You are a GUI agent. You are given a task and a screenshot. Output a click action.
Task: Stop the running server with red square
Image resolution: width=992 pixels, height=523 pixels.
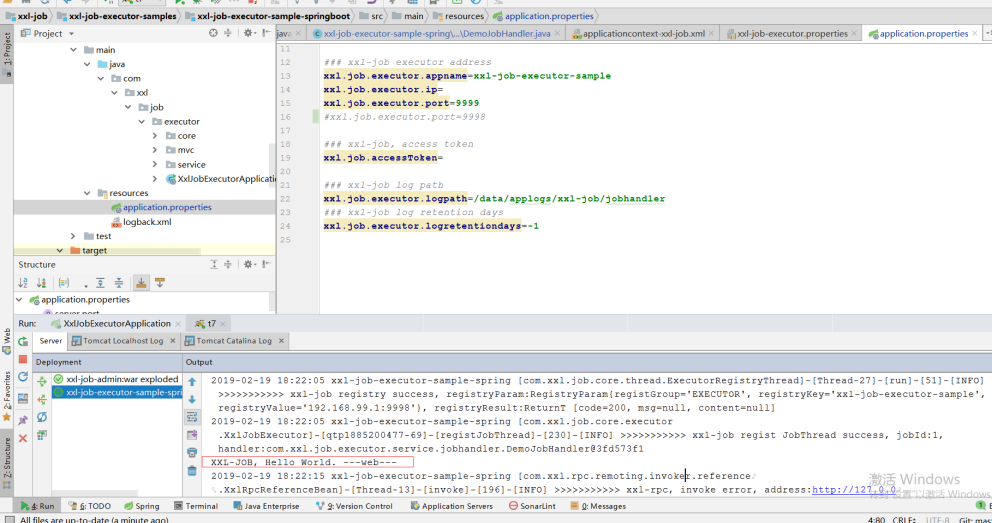tap(23, 359)
